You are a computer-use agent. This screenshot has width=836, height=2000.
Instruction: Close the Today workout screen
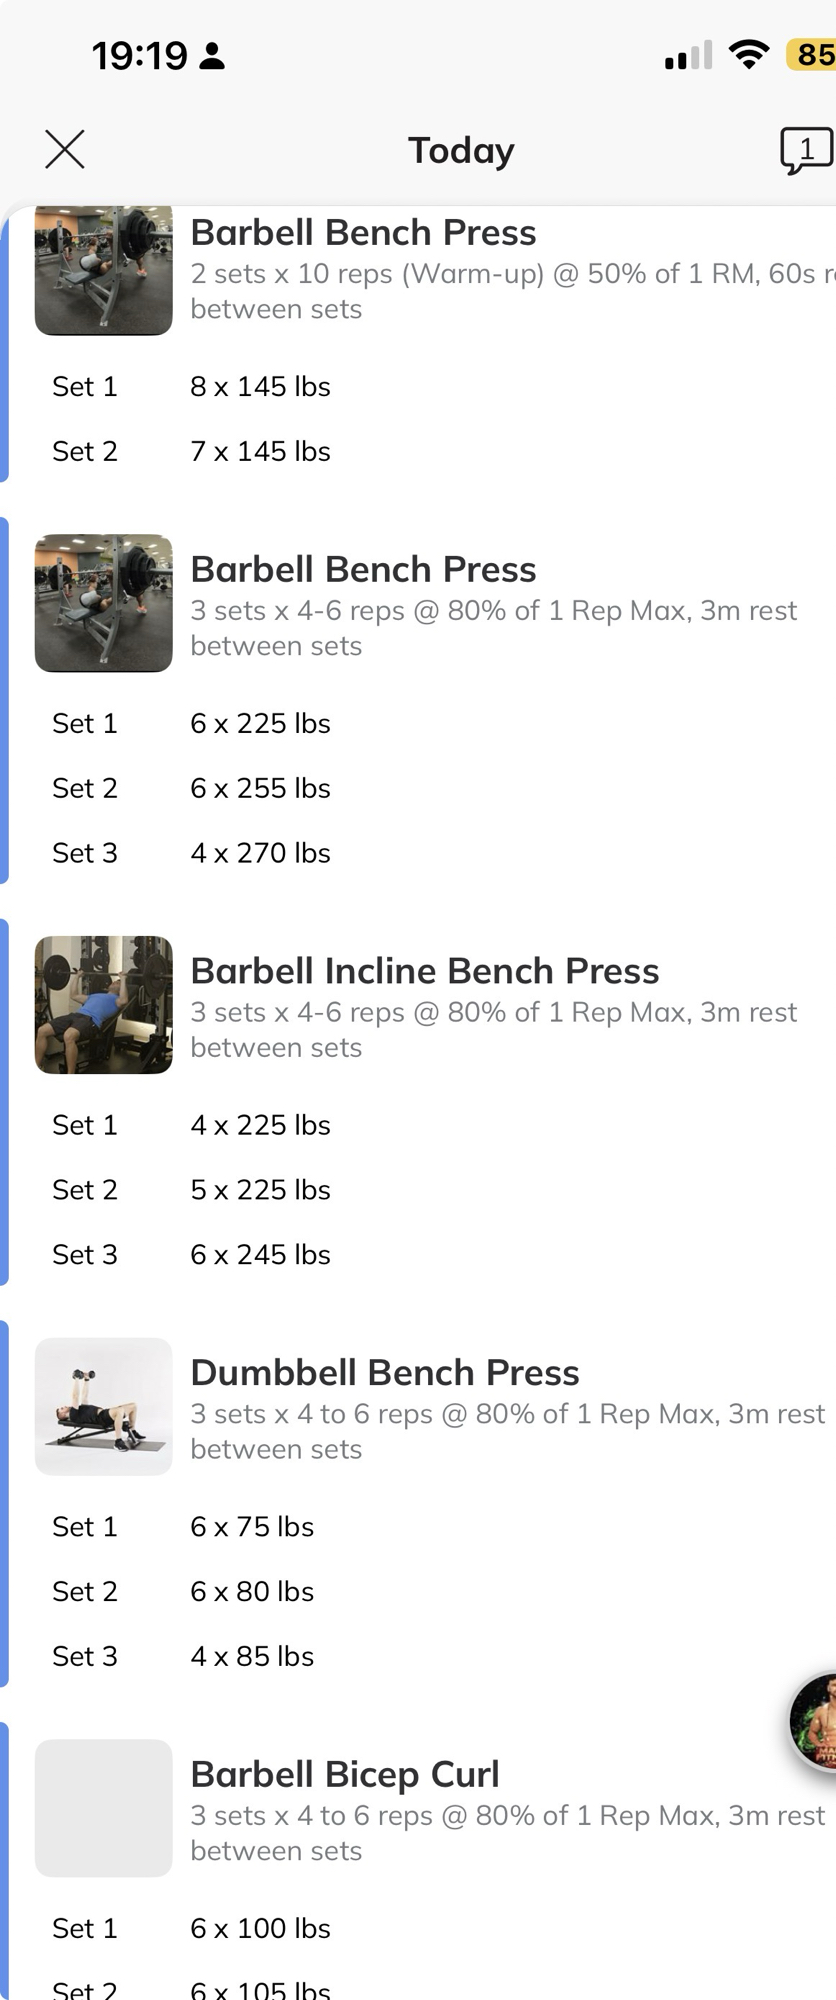click(65, 150)
